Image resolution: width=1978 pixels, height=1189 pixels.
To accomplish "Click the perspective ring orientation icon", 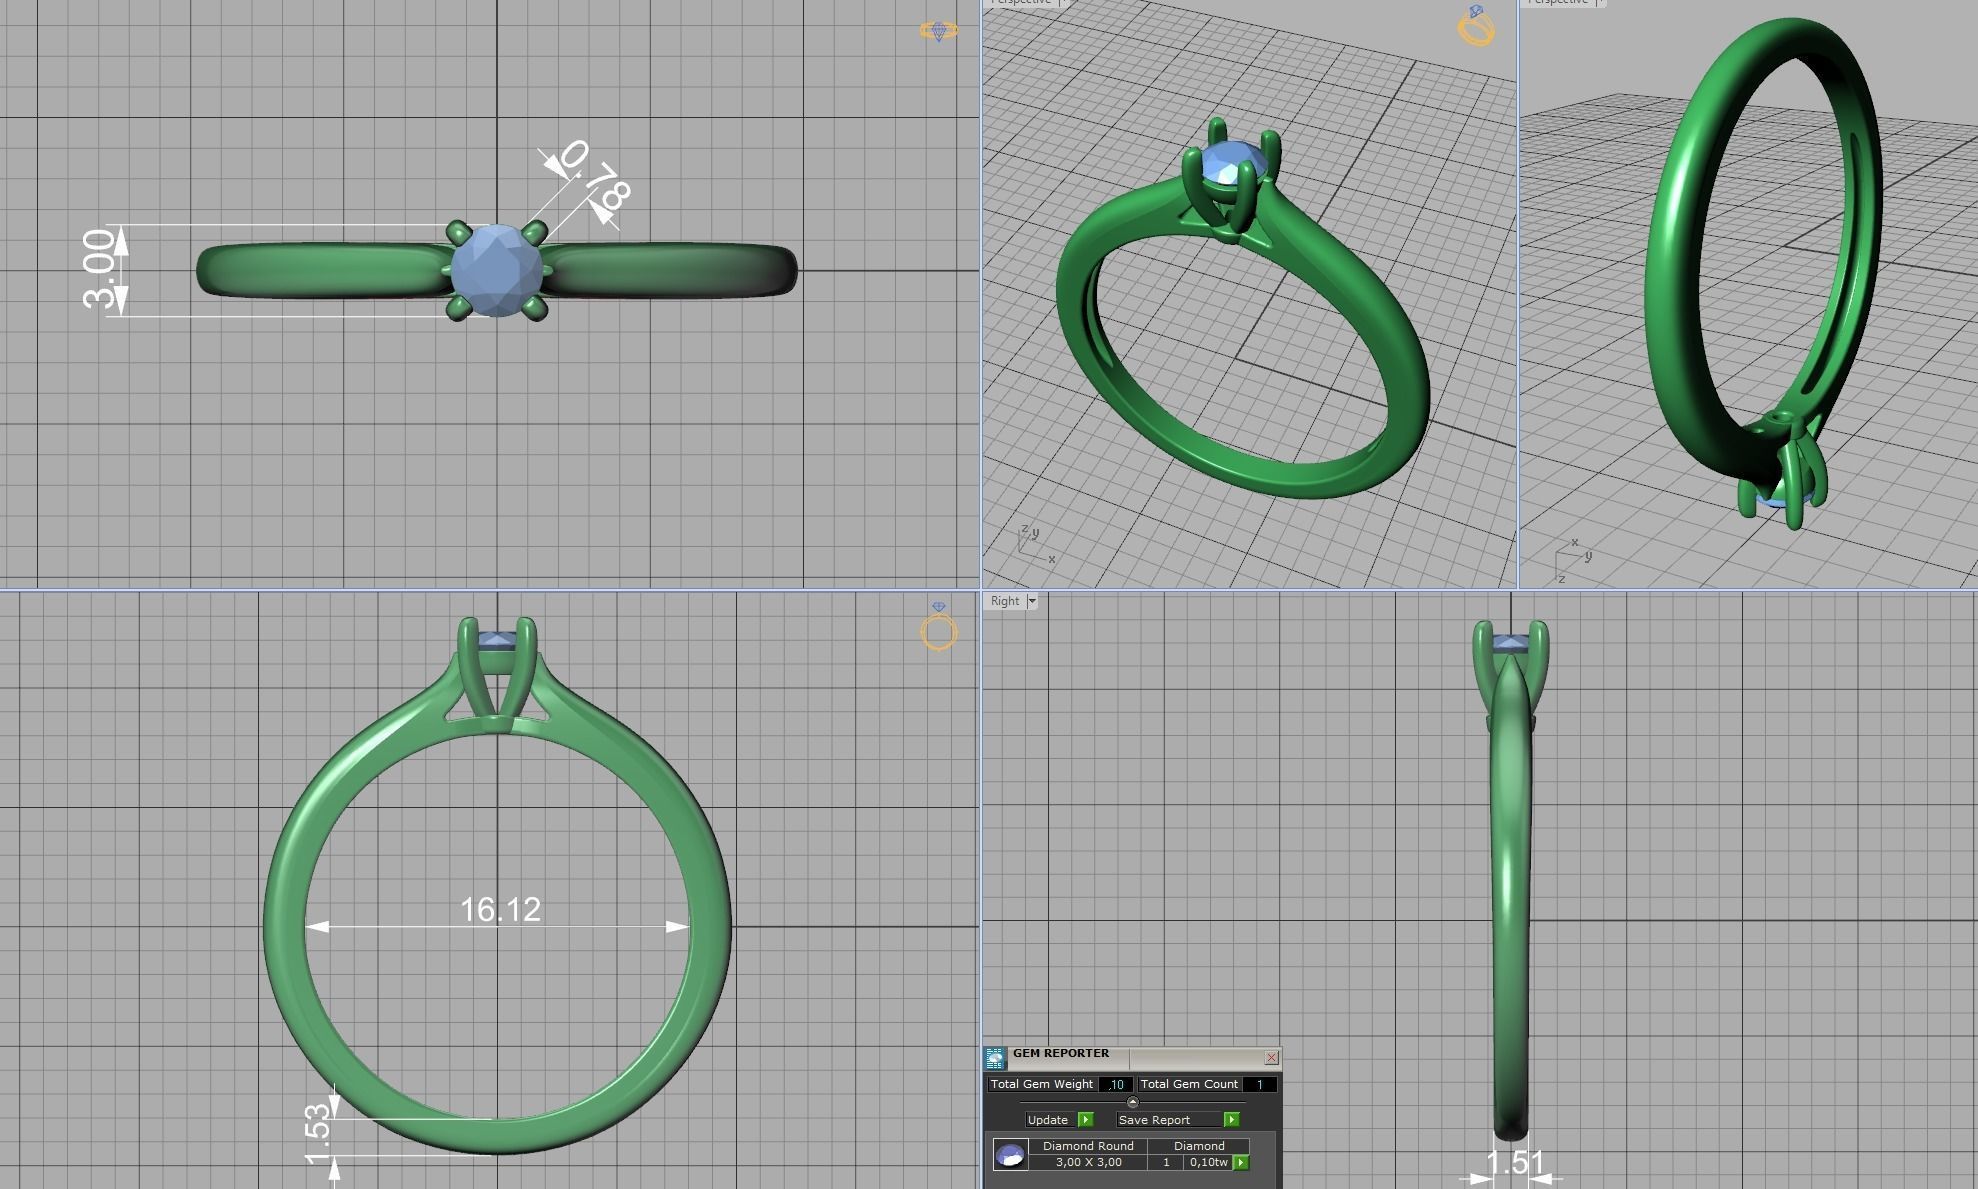I will (1476, 26).
